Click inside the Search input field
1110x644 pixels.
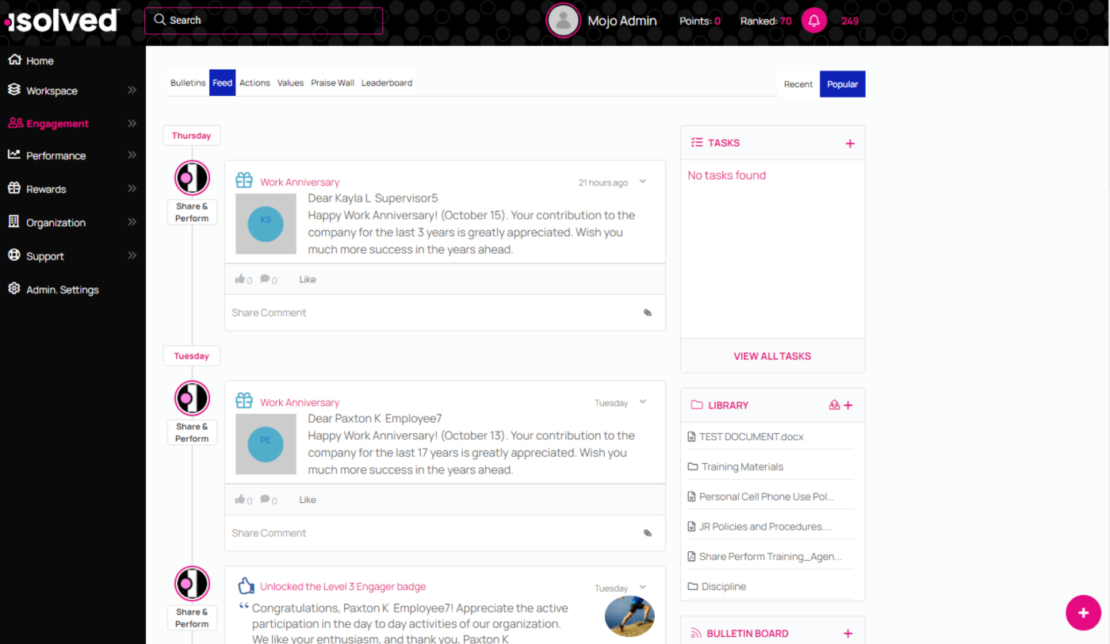pyautogui.click(x=263, y=20)
